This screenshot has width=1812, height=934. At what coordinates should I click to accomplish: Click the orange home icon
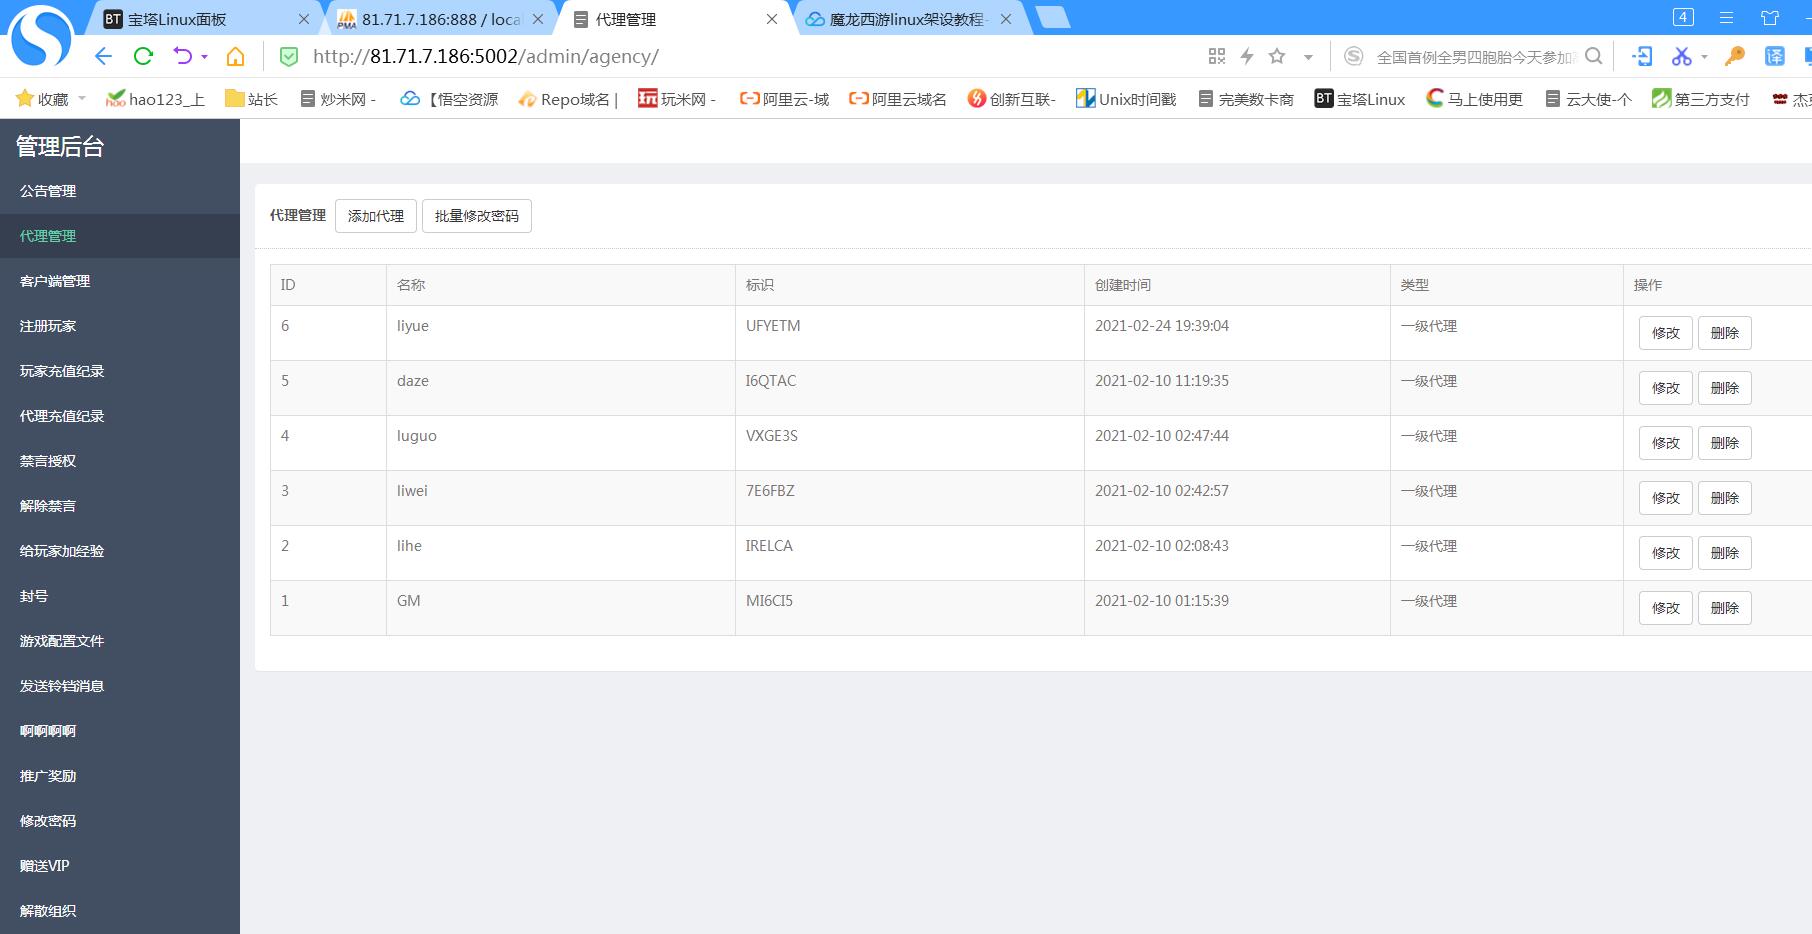(236, 57)
